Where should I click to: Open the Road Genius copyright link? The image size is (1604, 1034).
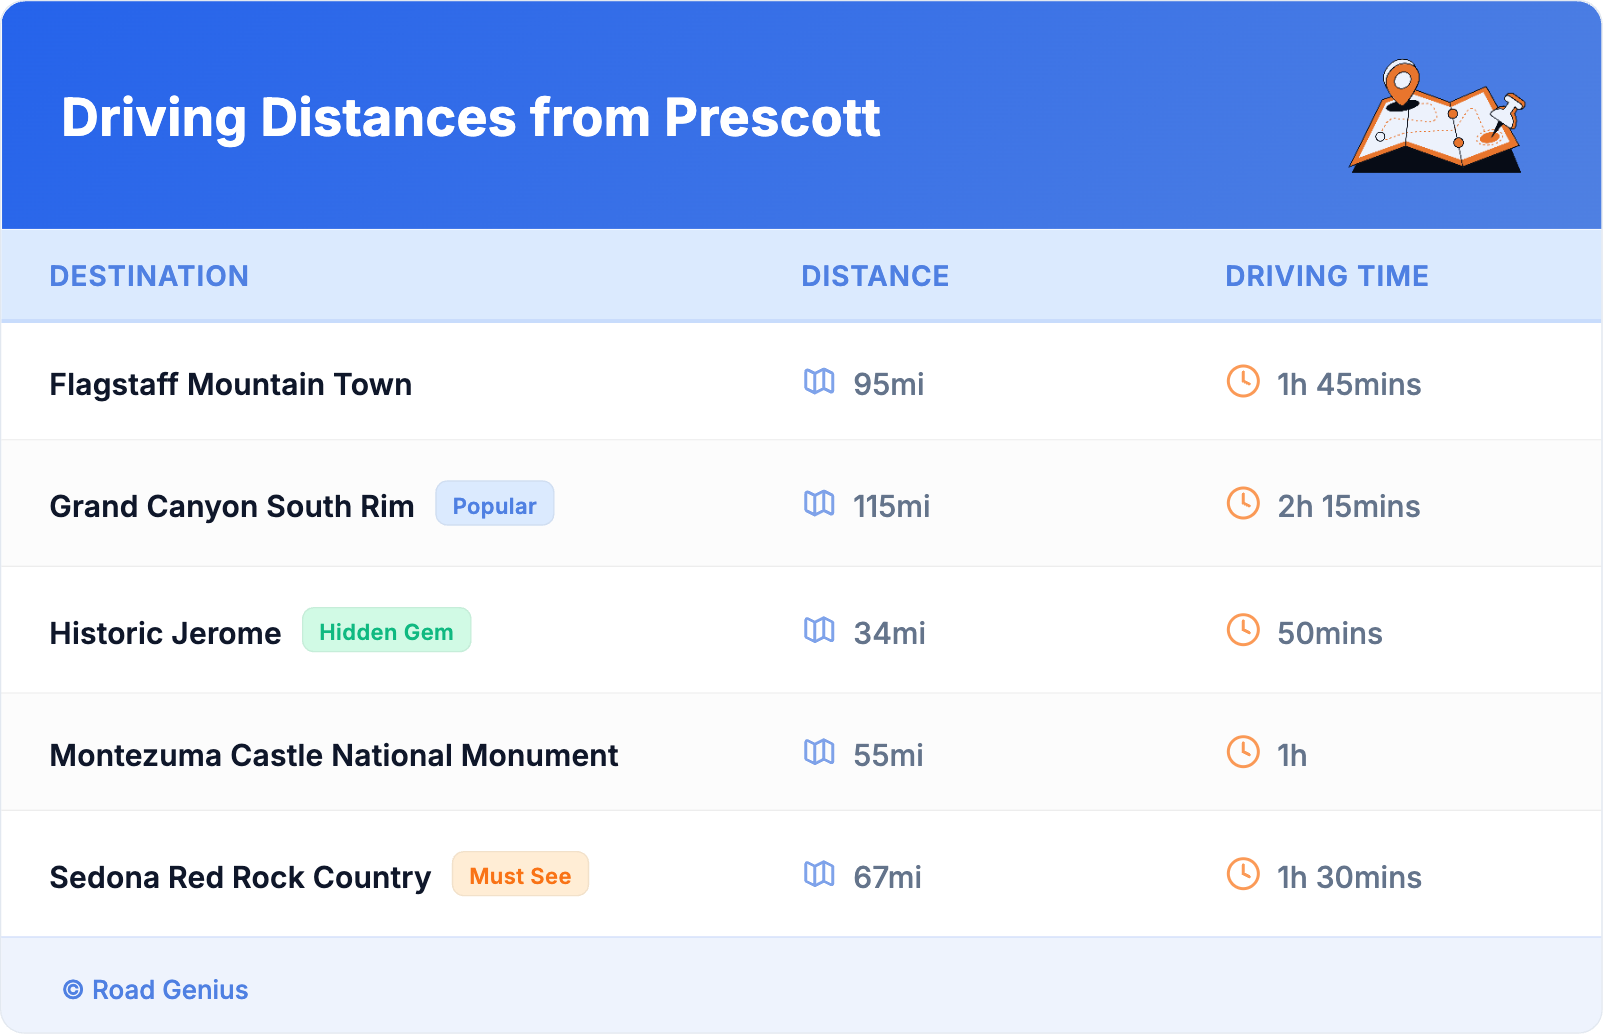(157, 990)
